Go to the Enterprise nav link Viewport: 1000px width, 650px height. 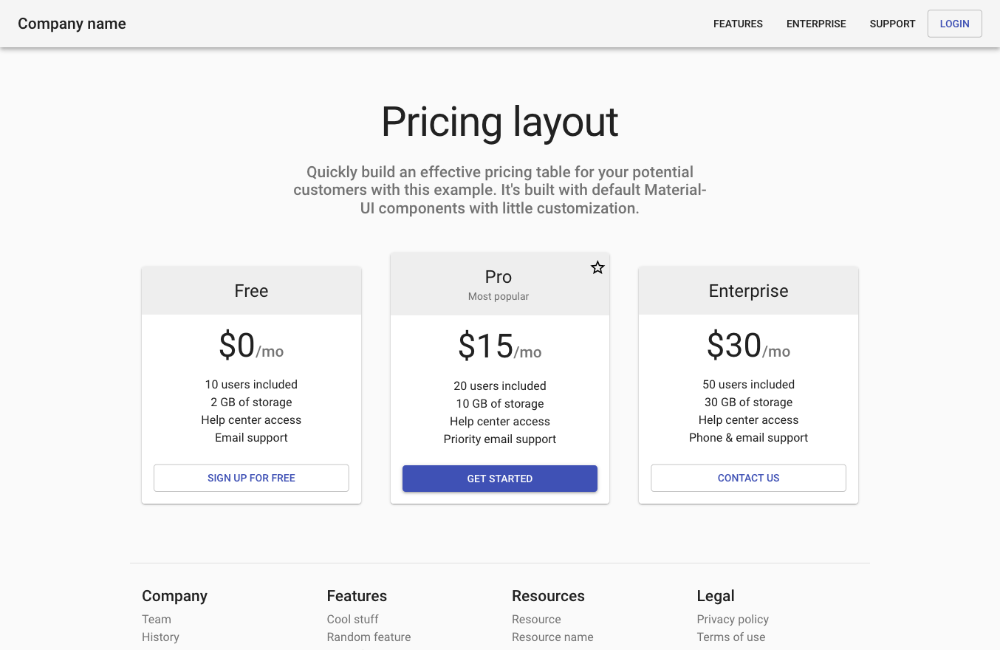click(x=816, y=24)
